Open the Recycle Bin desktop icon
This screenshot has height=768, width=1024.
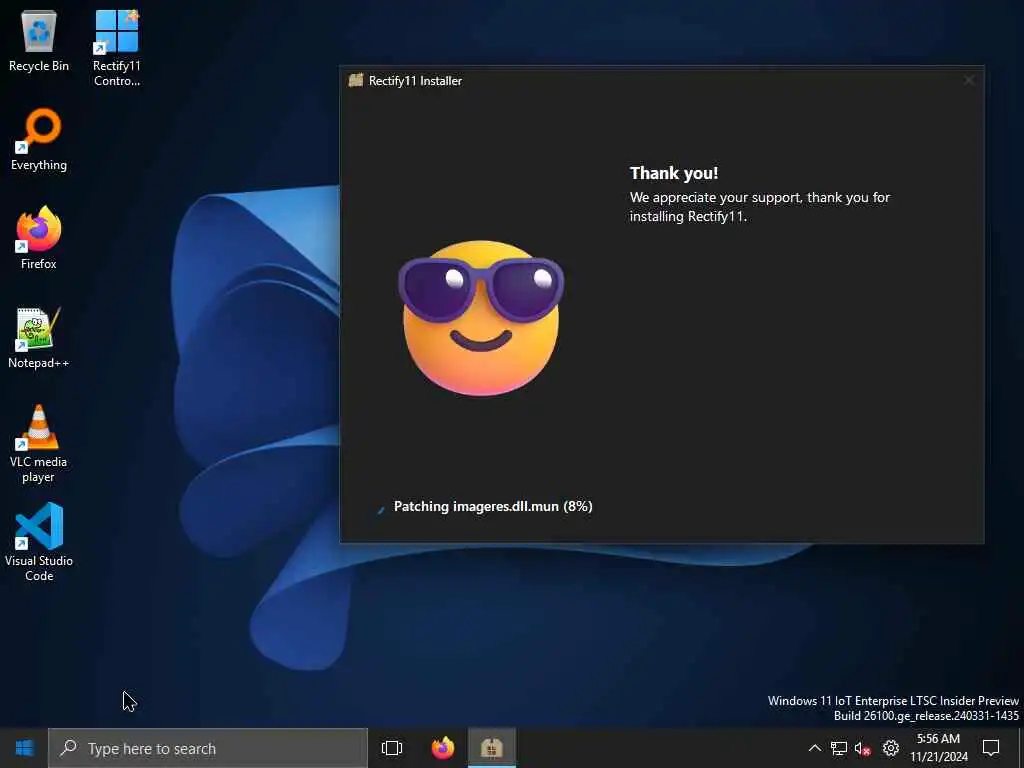(39, 41)
